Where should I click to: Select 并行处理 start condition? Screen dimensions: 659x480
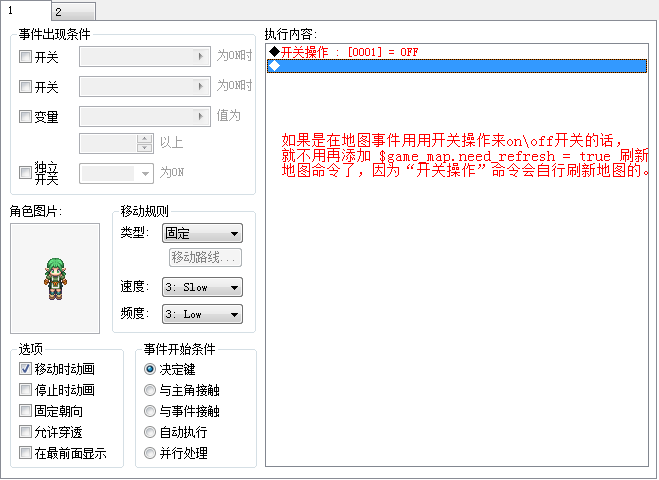150,453
